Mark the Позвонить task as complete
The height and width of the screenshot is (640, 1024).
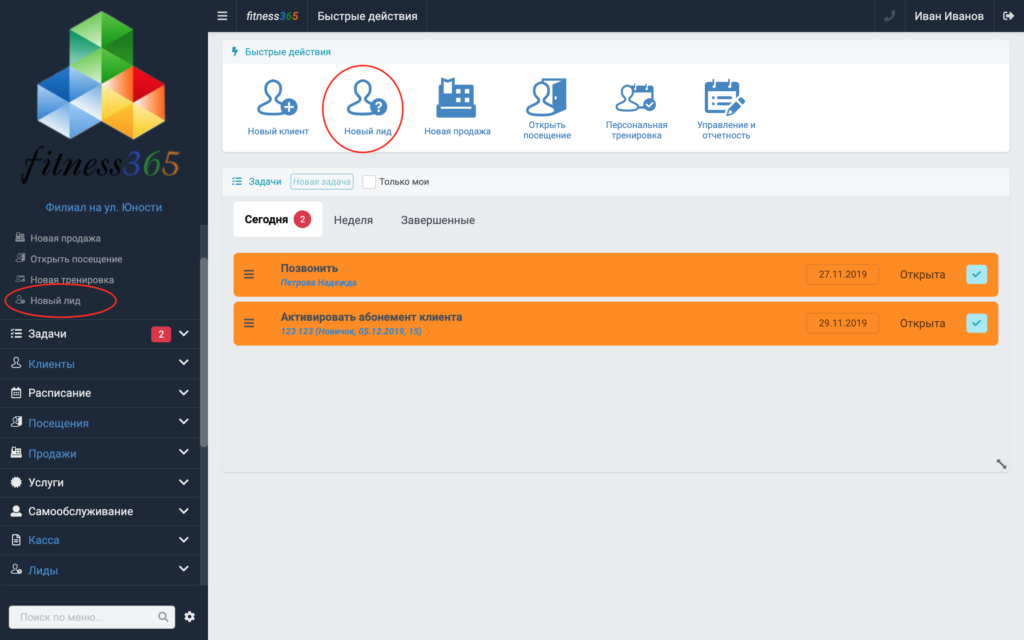point(976,274)
